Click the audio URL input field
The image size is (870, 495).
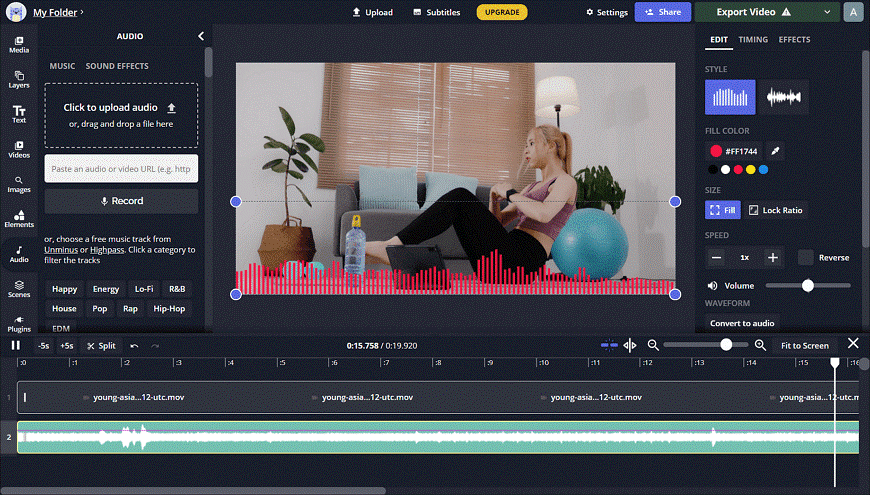point(121,169)
